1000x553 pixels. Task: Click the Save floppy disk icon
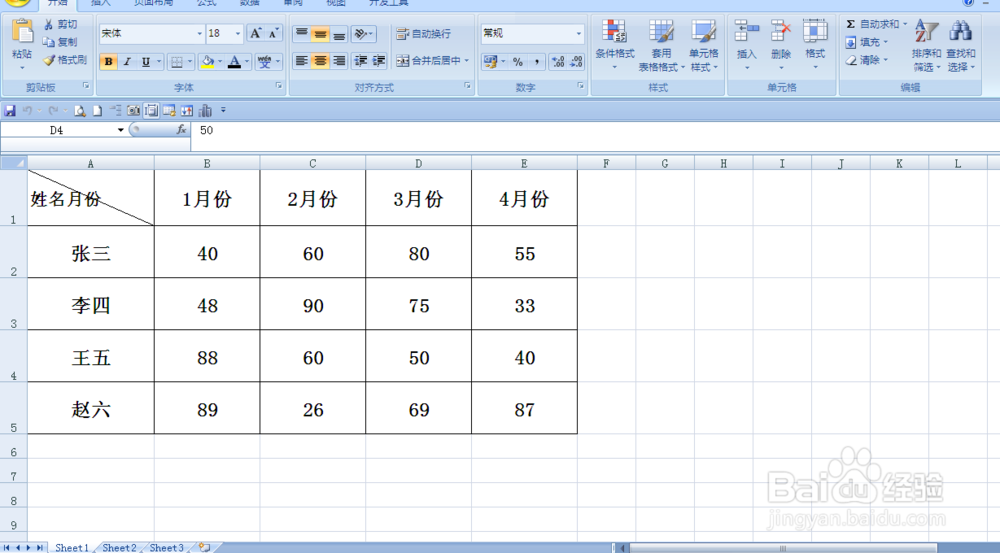coord(10,111)
